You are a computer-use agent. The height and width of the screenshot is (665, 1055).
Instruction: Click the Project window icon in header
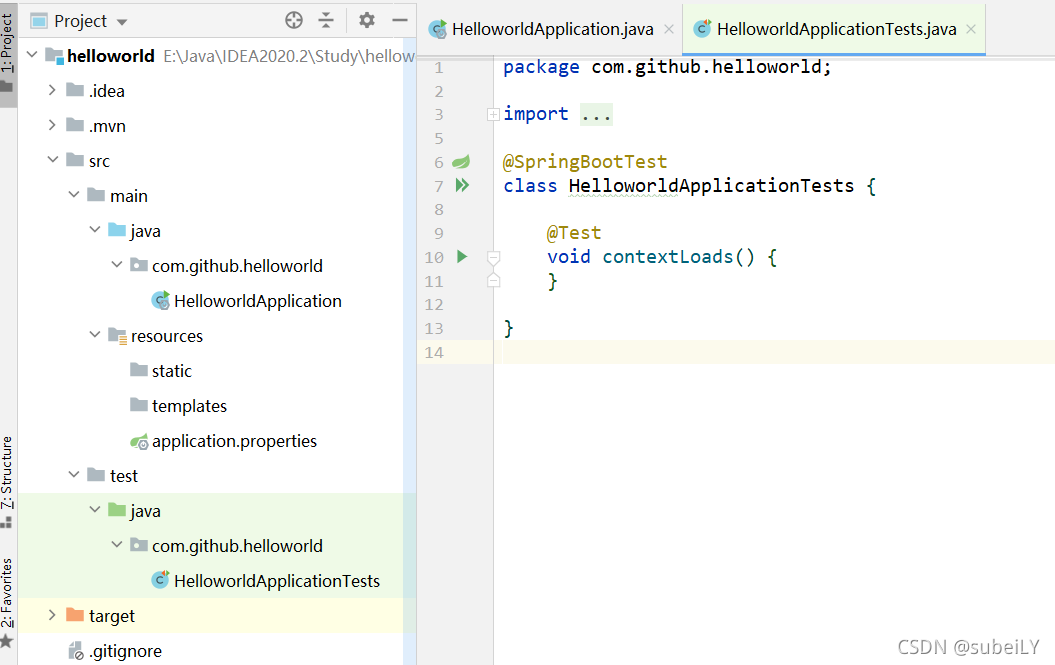[x=39, y=22]
